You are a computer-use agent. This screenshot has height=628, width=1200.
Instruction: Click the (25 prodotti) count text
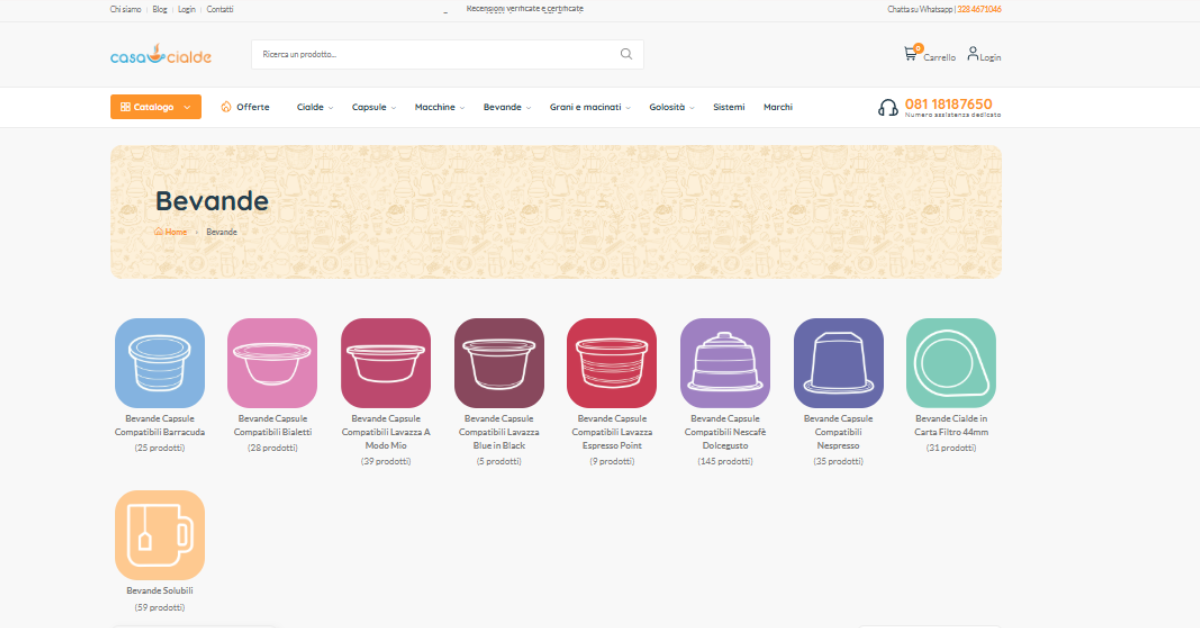click(x=160, y=448)
